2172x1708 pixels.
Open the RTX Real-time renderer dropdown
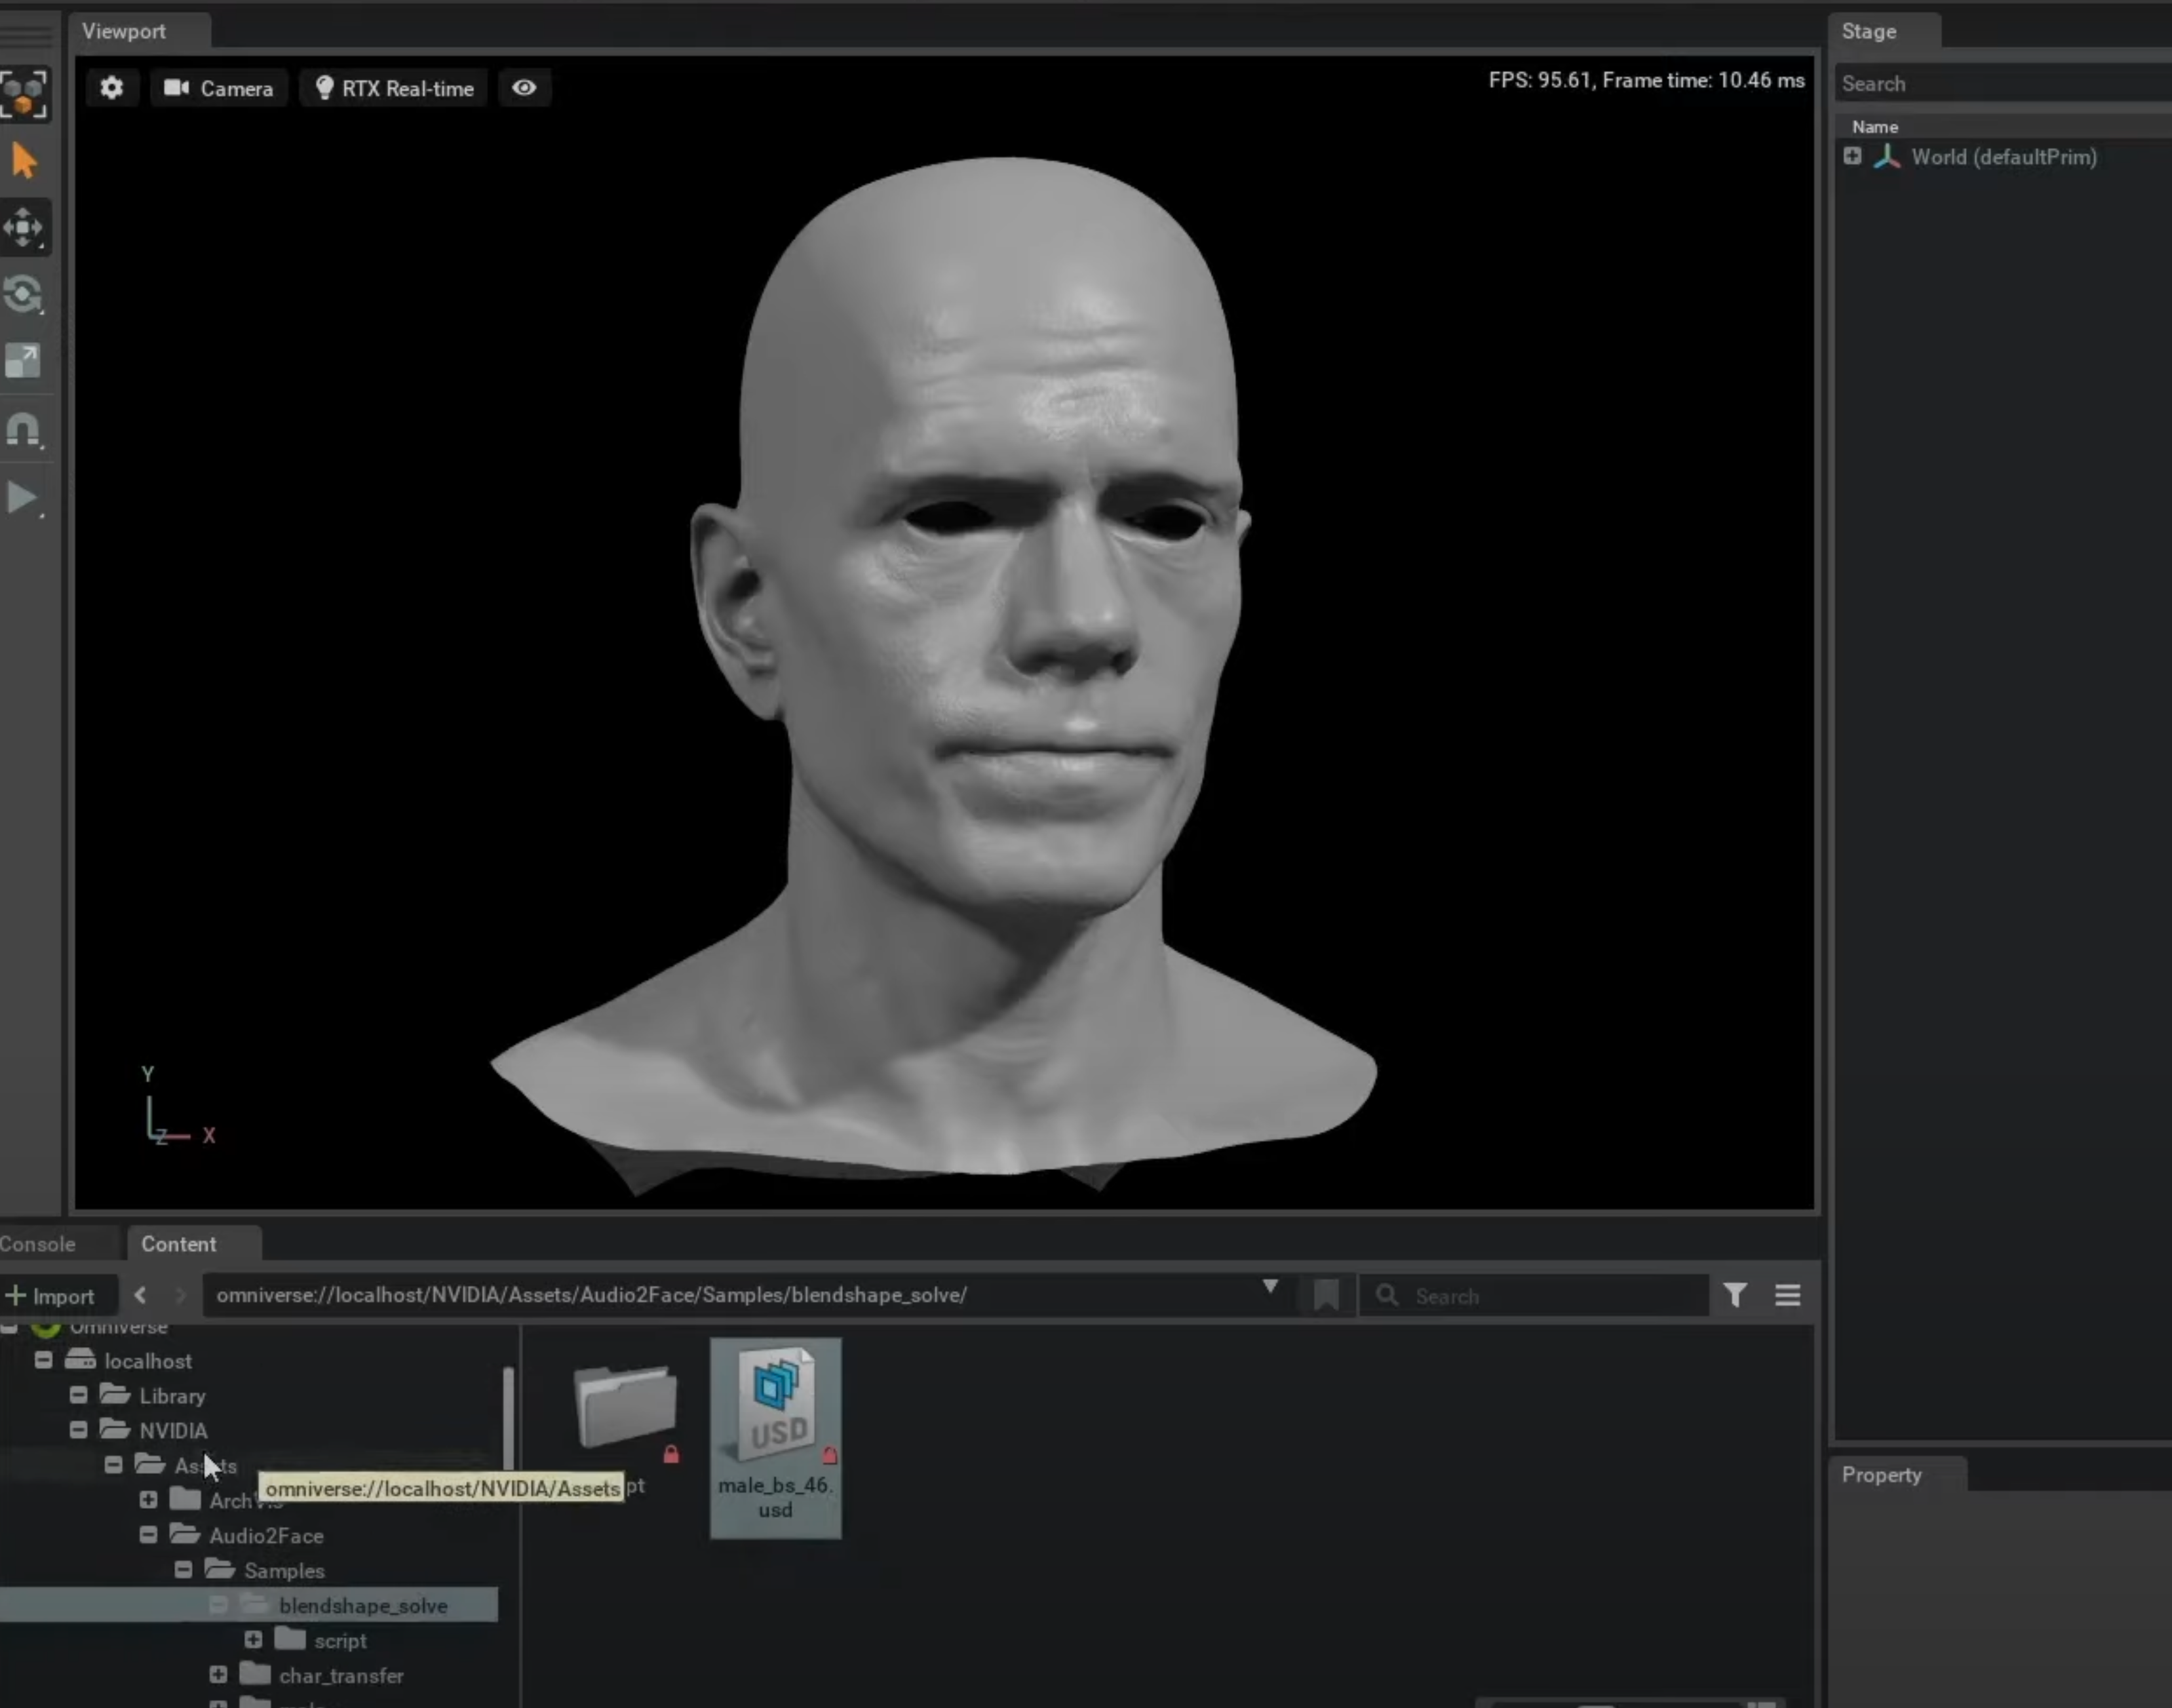click(394, 88)
